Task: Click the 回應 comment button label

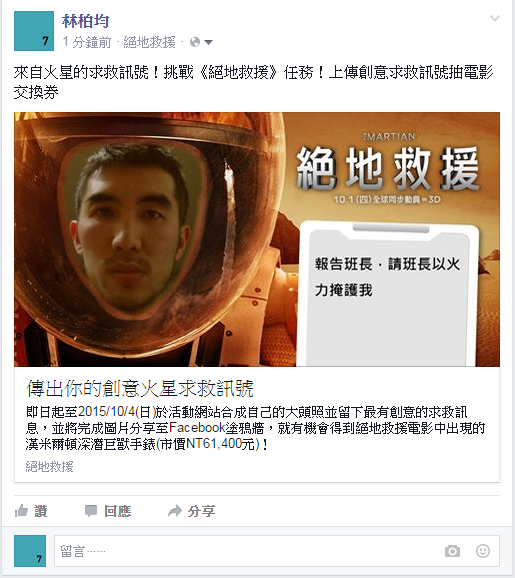Action: tap(118, 511)
